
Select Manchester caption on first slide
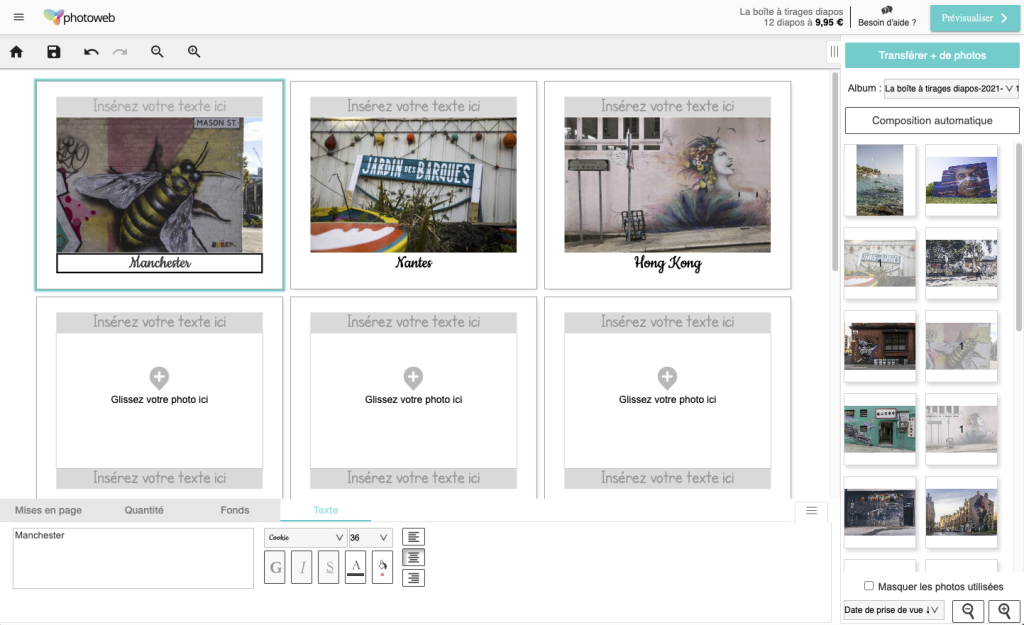click(159, 263)
